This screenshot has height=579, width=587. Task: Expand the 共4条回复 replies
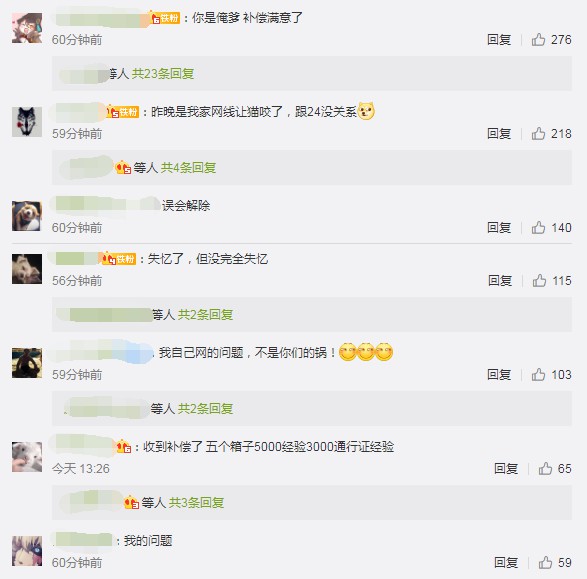point(188,168)
